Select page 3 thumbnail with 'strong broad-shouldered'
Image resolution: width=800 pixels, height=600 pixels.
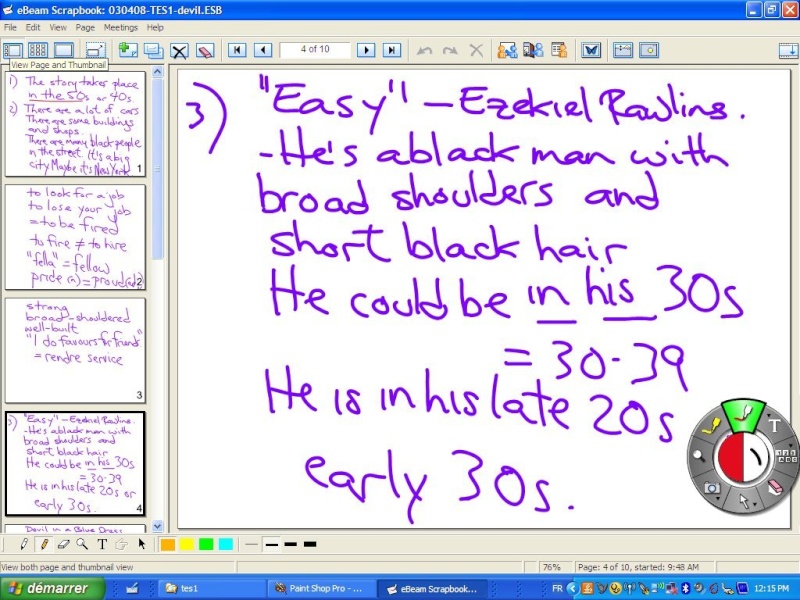point(76,351)
